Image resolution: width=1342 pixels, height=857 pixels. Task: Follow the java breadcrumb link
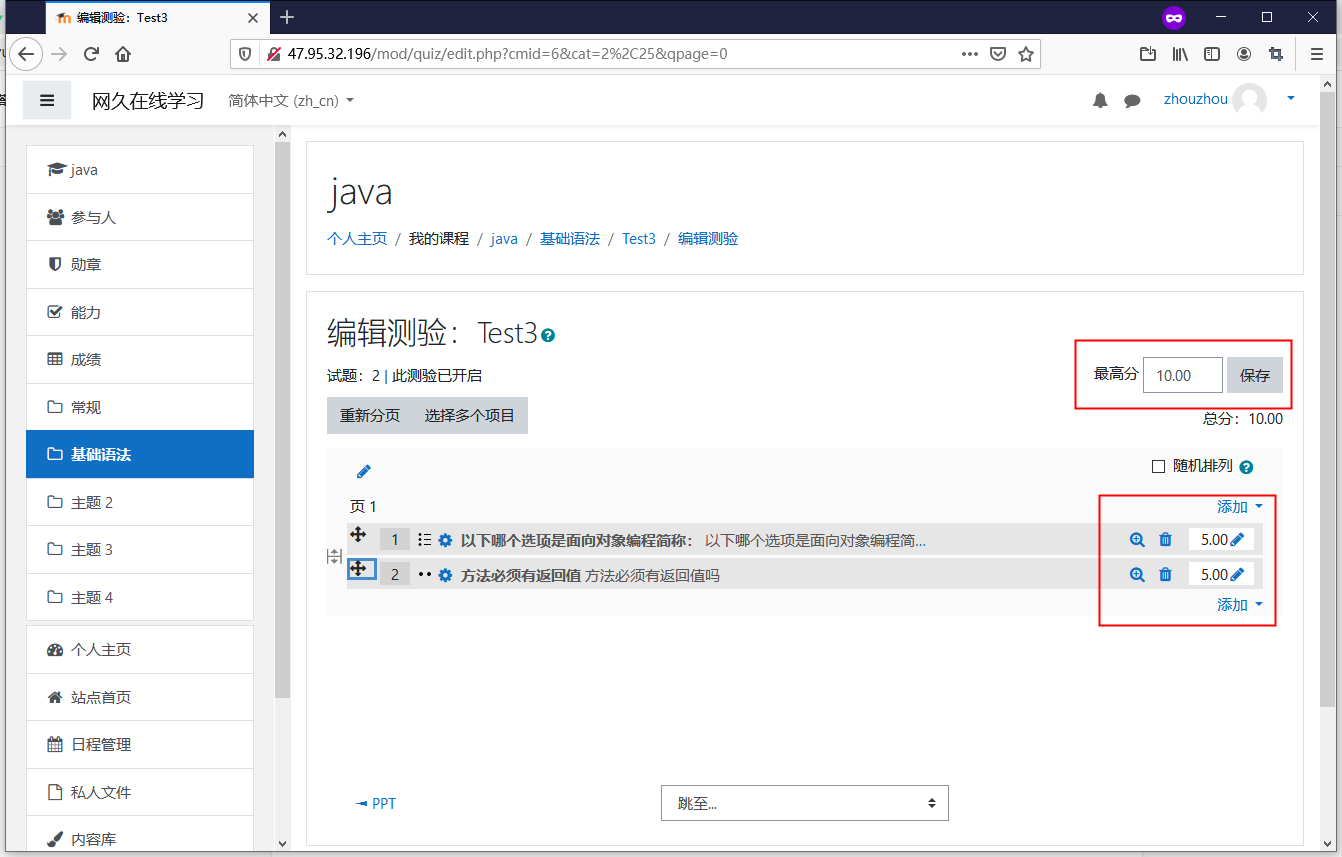504,239
